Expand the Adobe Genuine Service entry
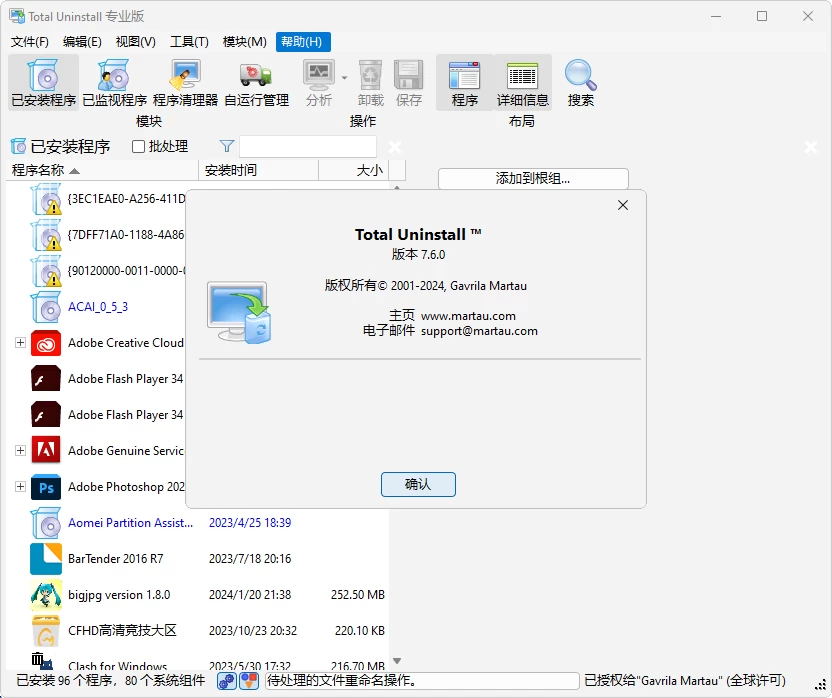The image size is (832, 698). point(20,450)
